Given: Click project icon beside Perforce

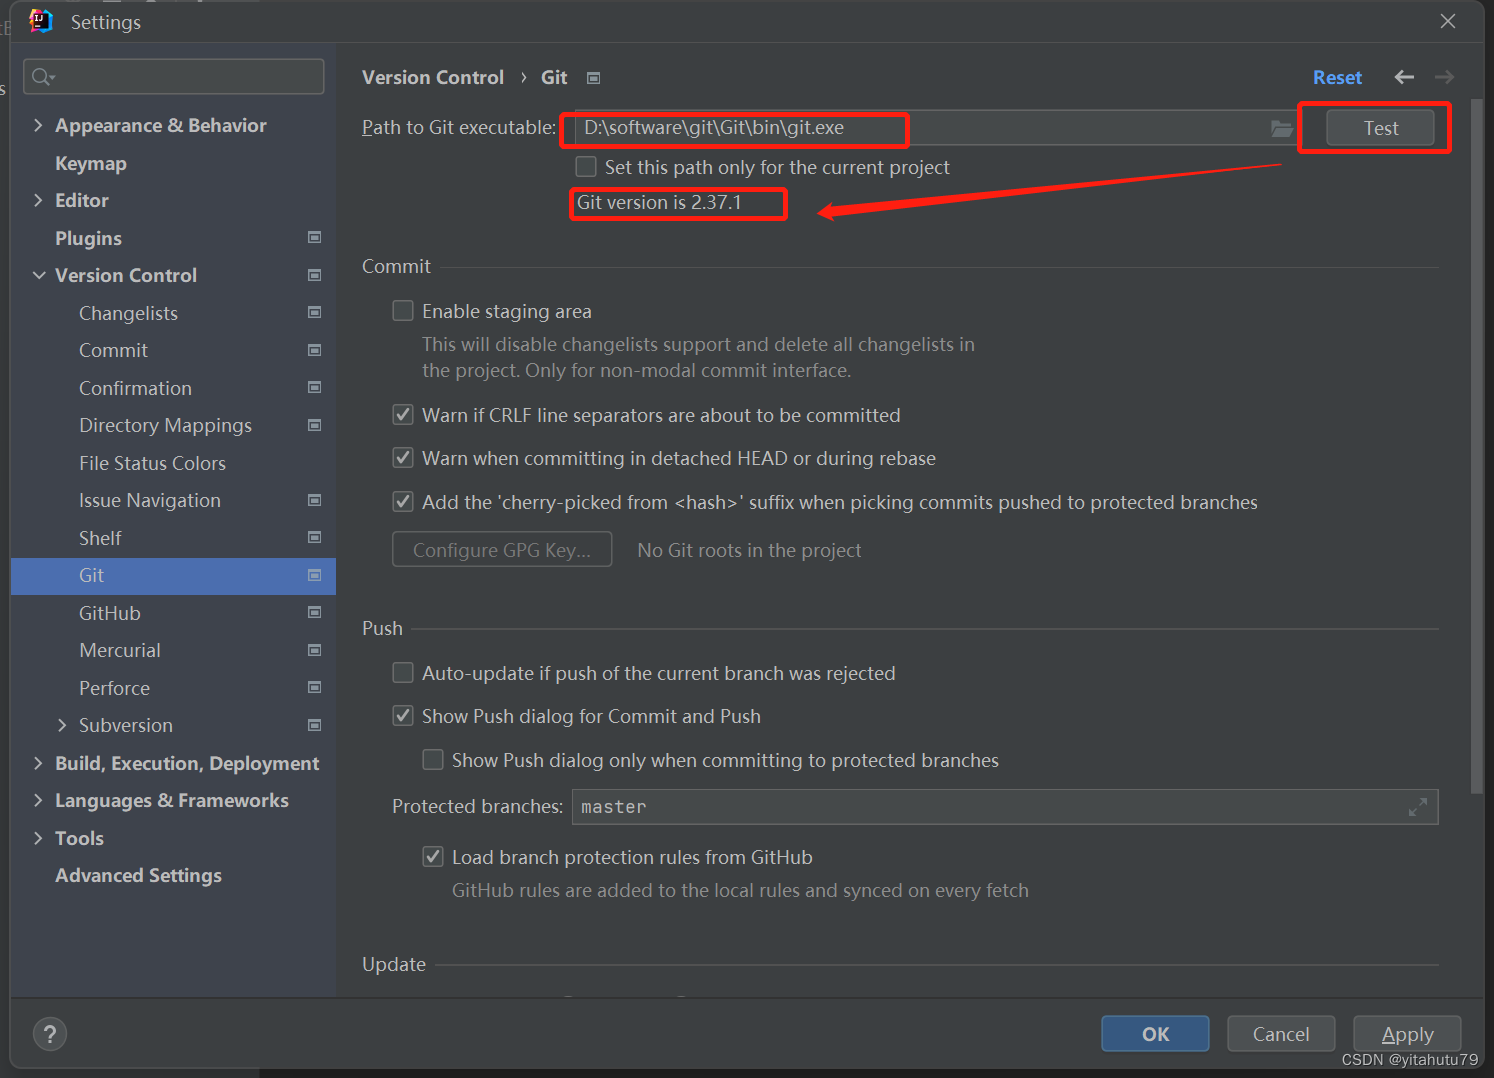Looking at the screenshot, I should point(315,687).
